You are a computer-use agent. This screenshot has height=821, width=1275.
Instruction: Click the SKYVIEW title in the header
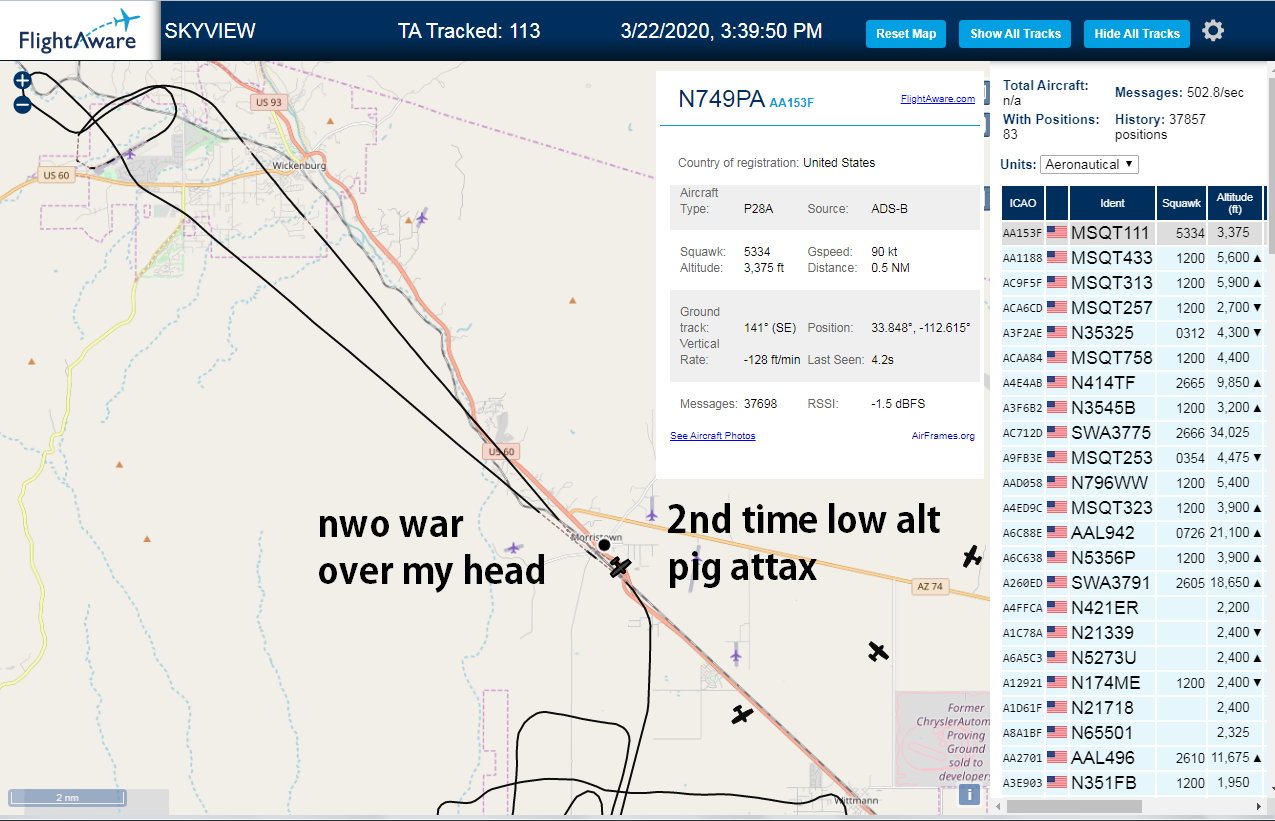click(x=210, y=31)
